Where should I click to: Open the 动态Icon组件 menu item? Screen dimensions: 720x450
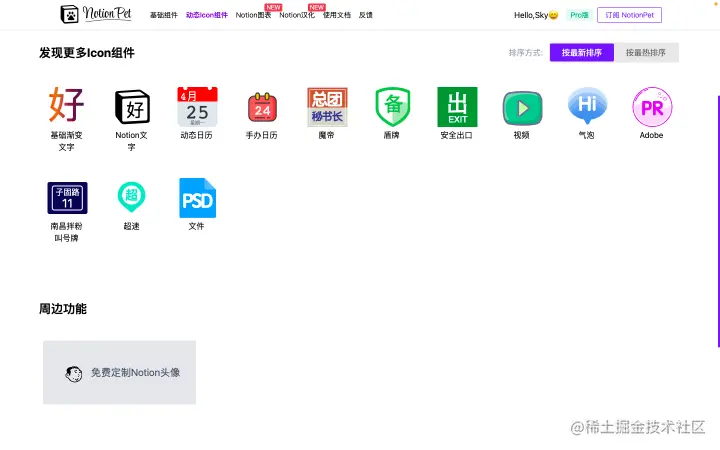pos(207,15)
